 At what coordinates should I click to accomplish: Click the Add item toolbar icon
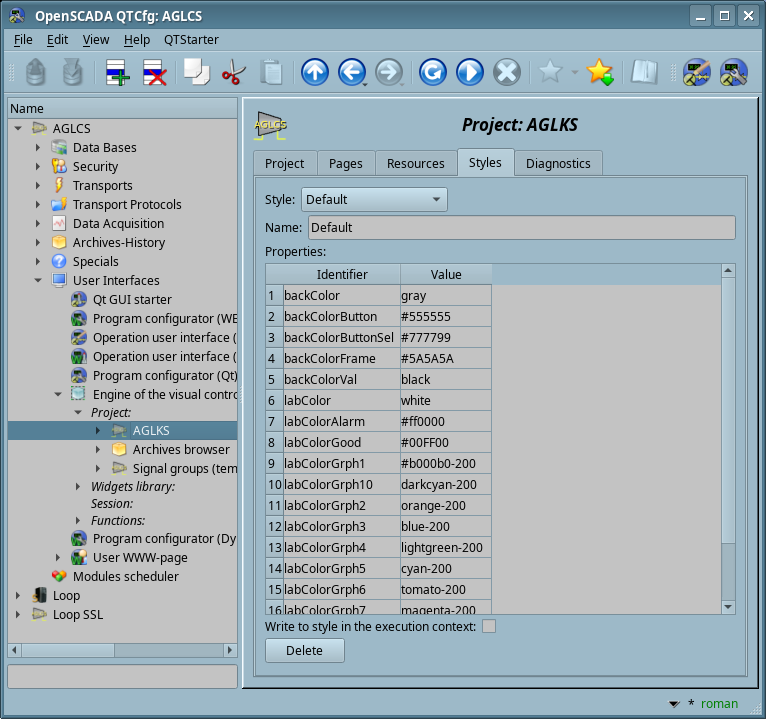tap(117, 73)
